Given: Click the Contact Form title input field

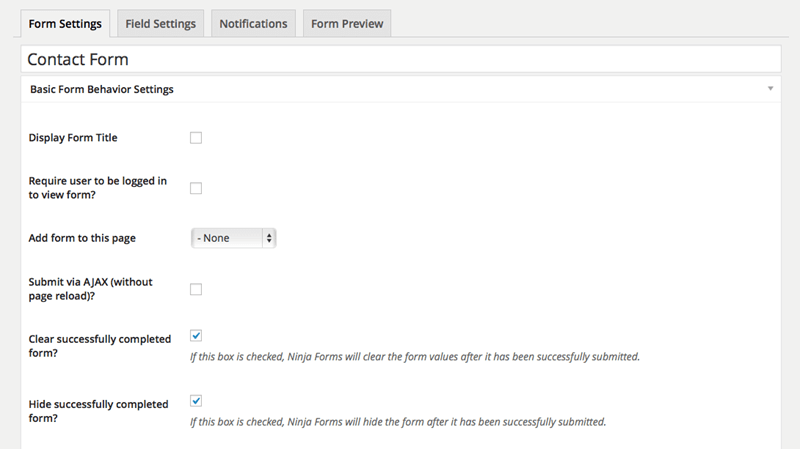Looking at the screenshot, I should pyautogui.click(x=400, y=60).
